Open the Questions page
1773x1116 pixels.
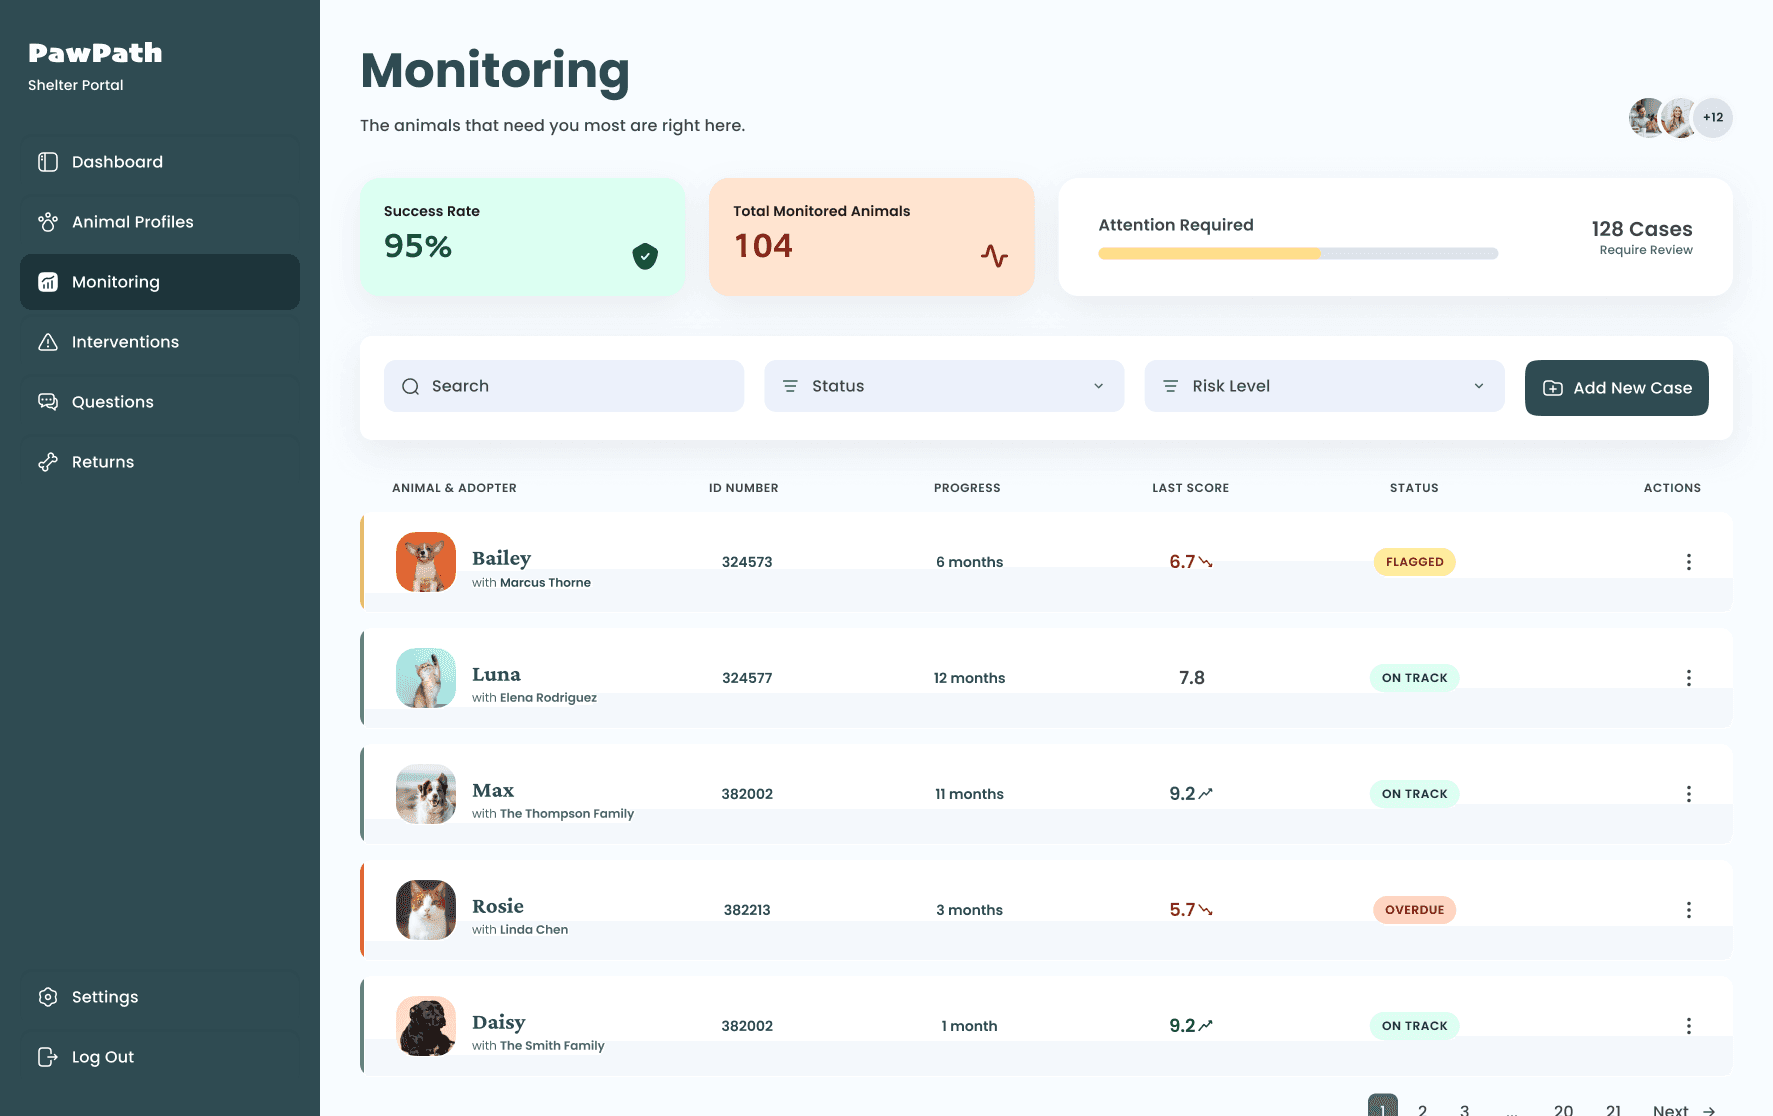click(160, 402)
